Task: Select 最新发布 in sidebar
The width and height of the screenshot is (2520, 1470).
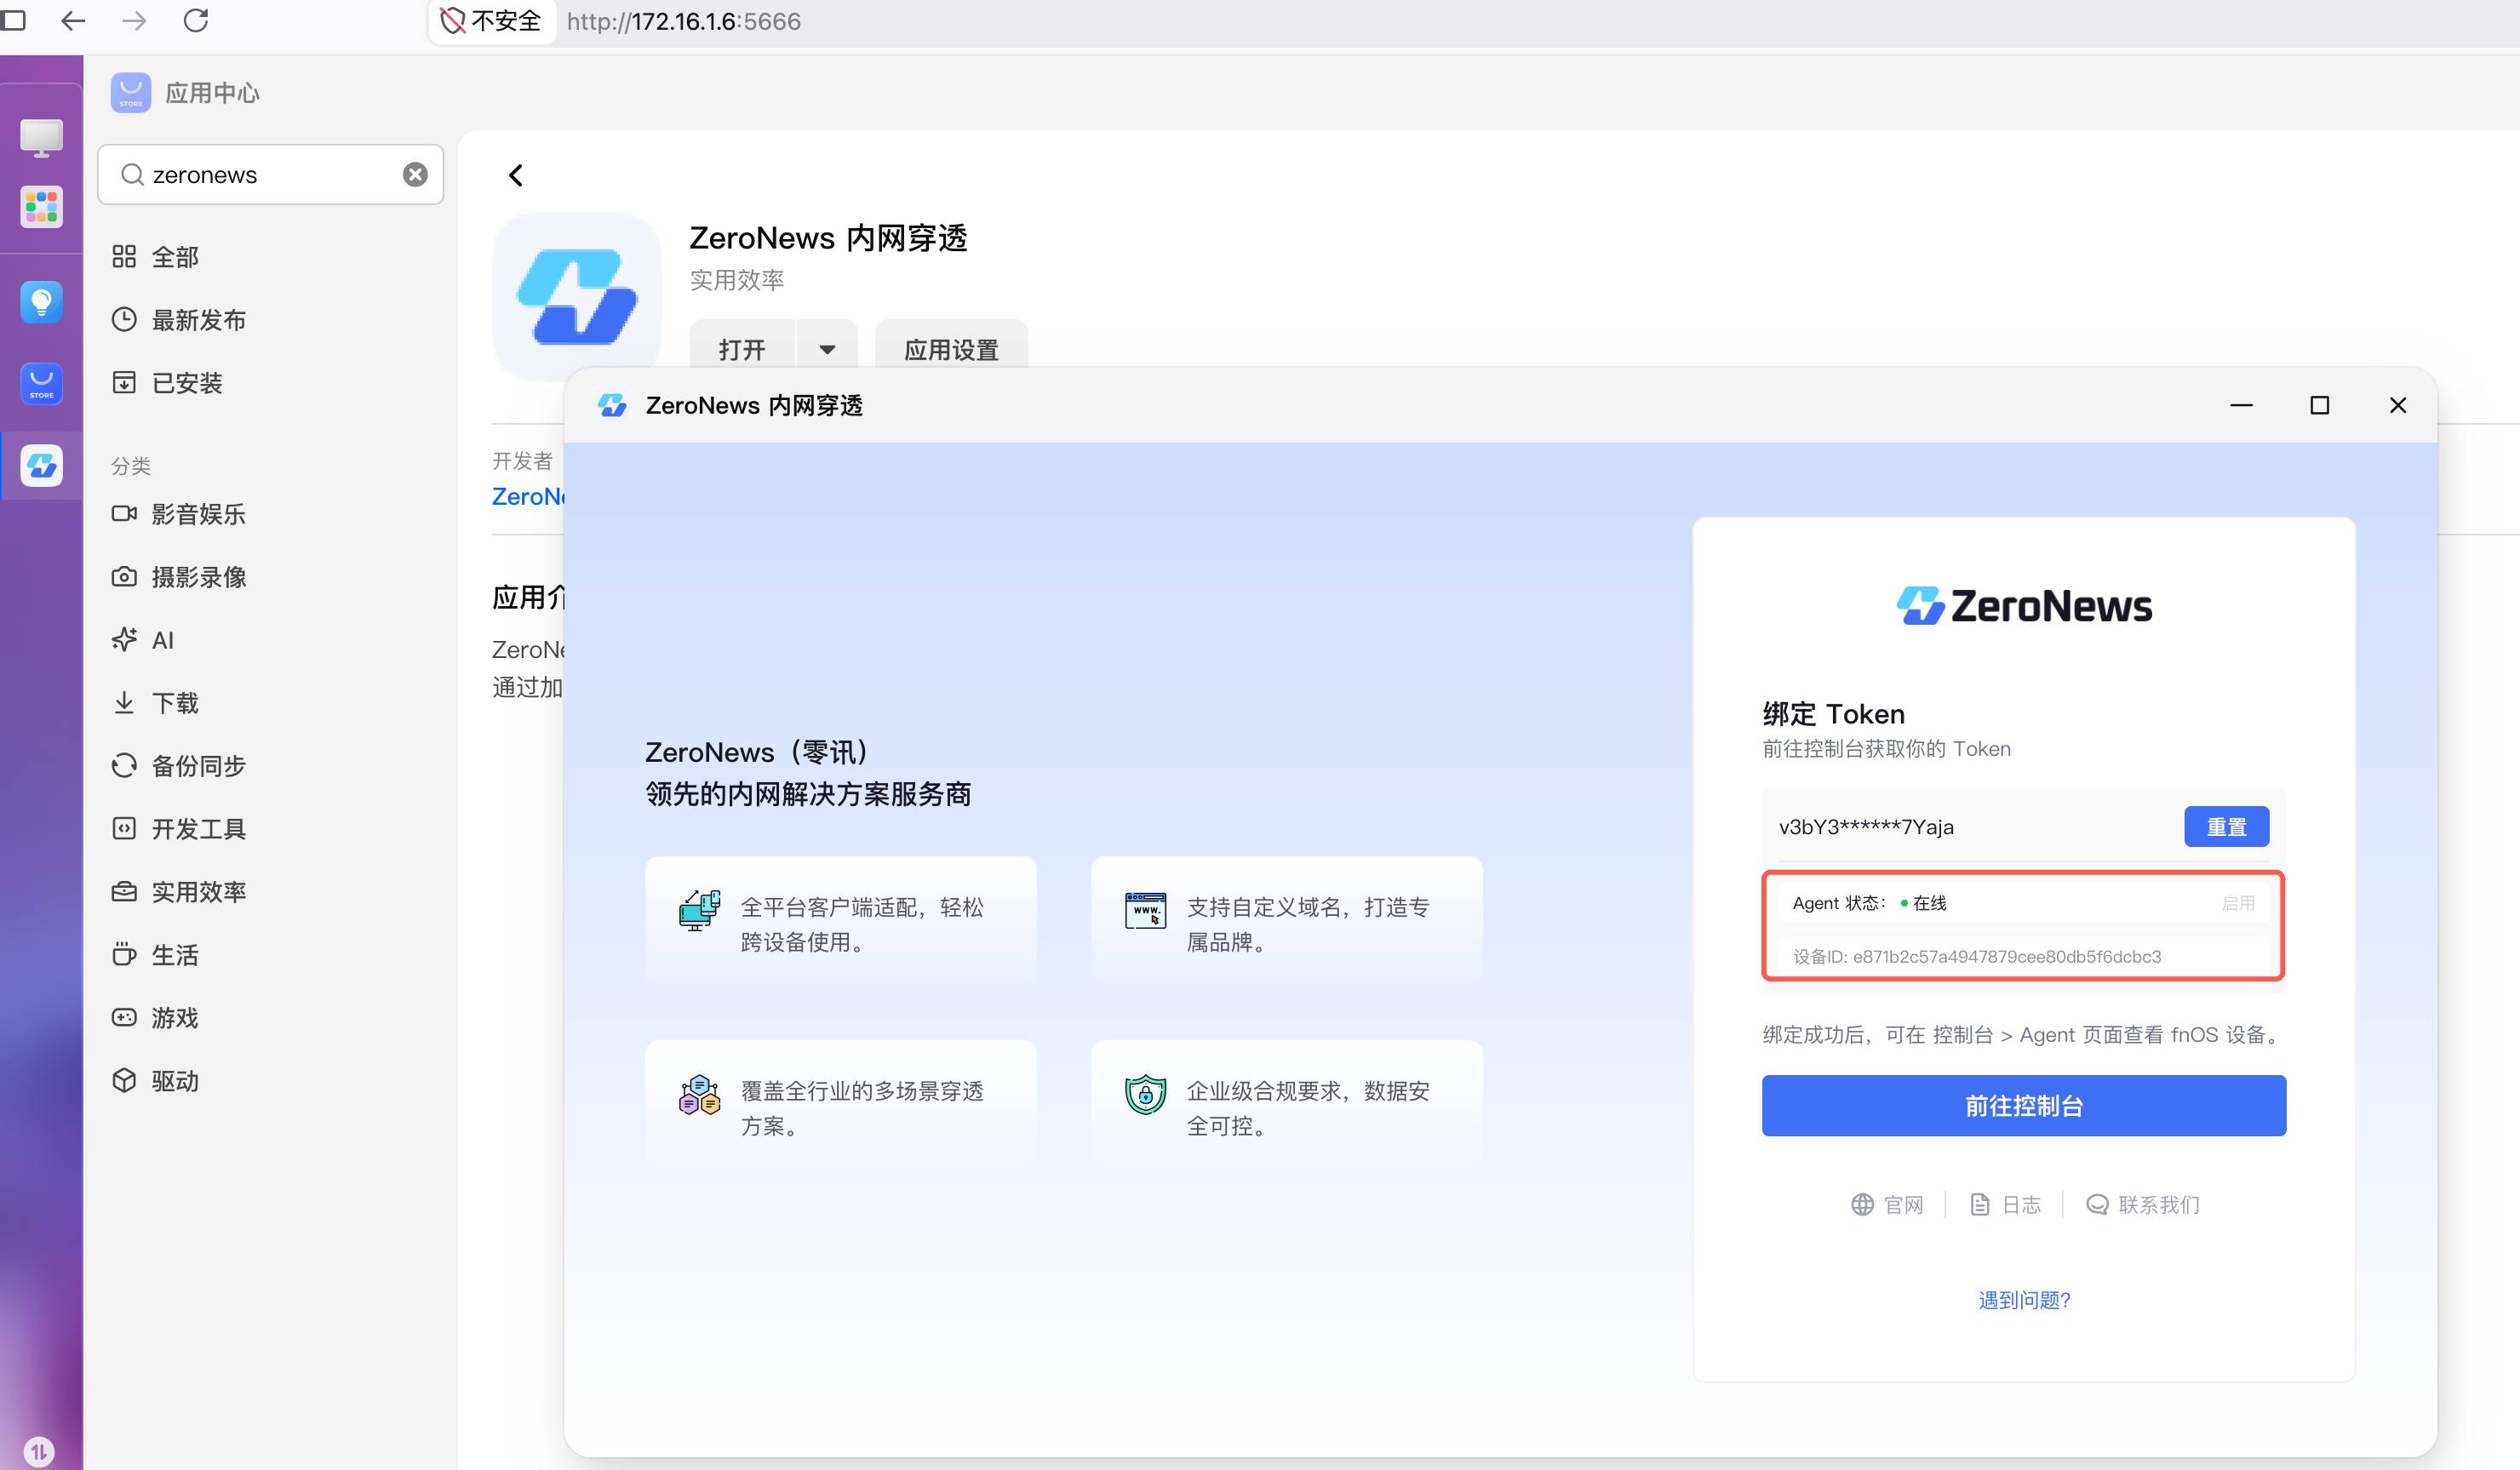Action: click(x=179, y=320)
